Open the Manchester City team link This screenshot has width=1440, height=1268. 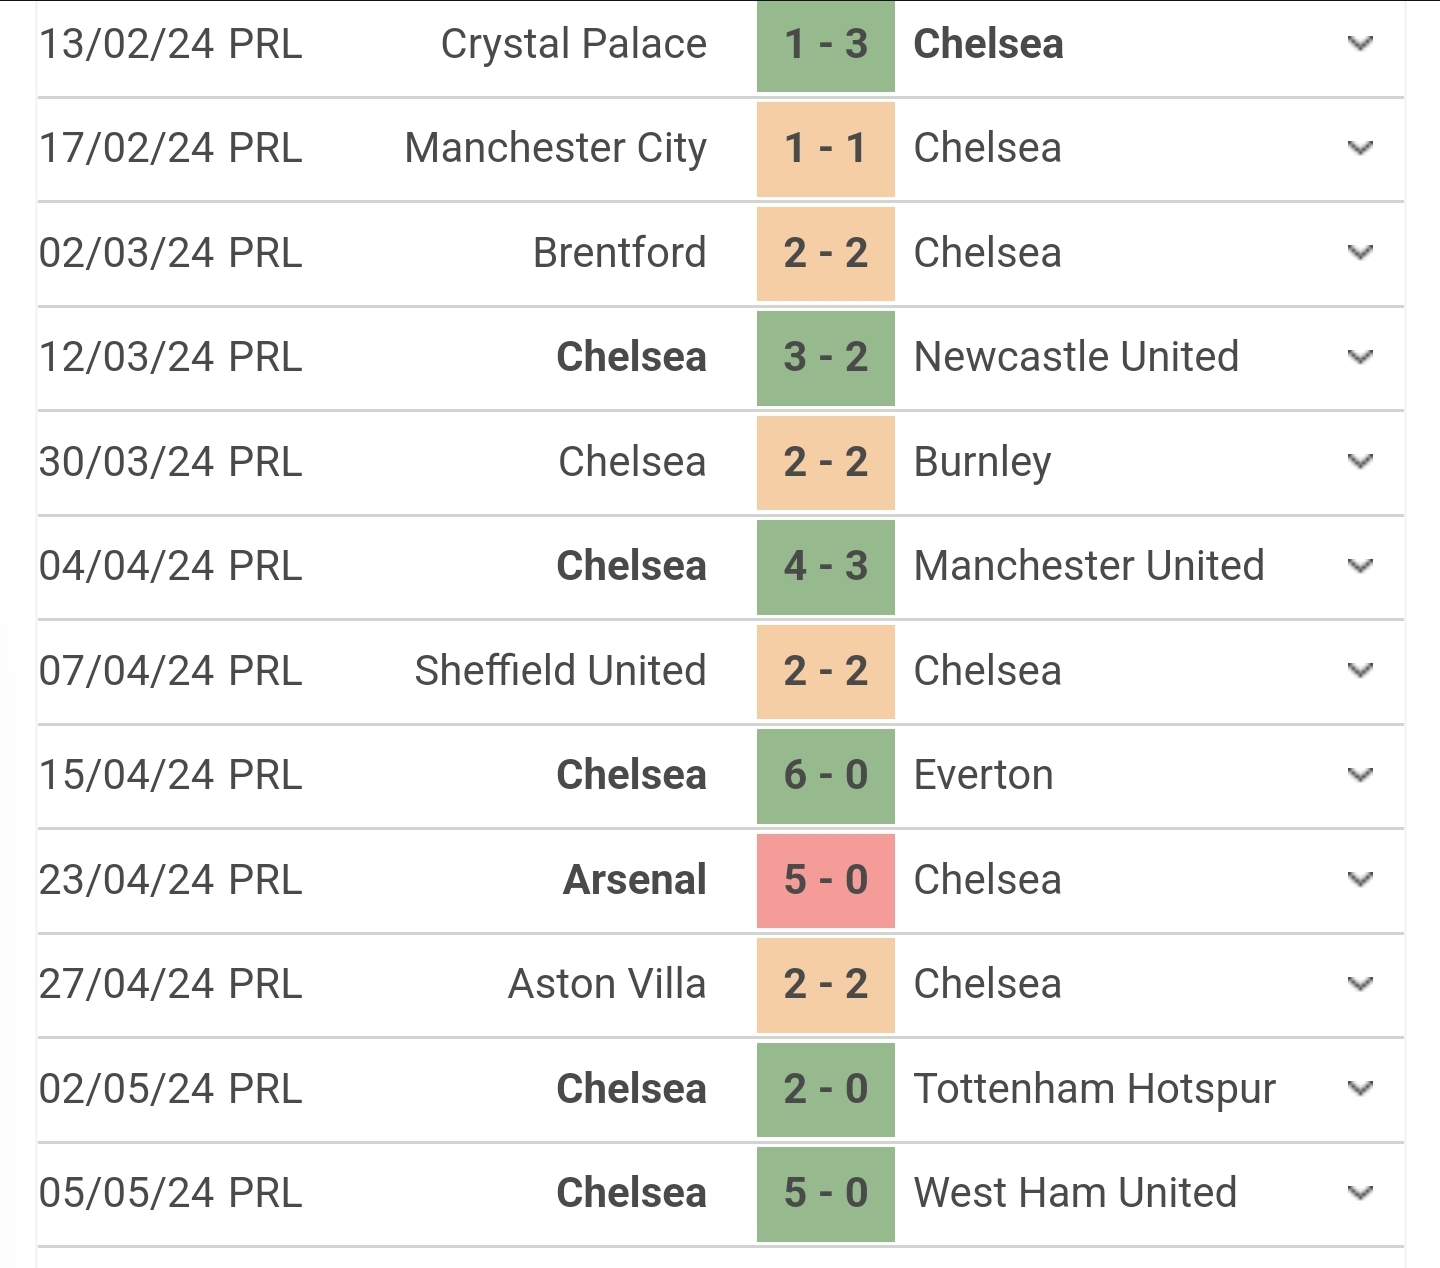555,149
